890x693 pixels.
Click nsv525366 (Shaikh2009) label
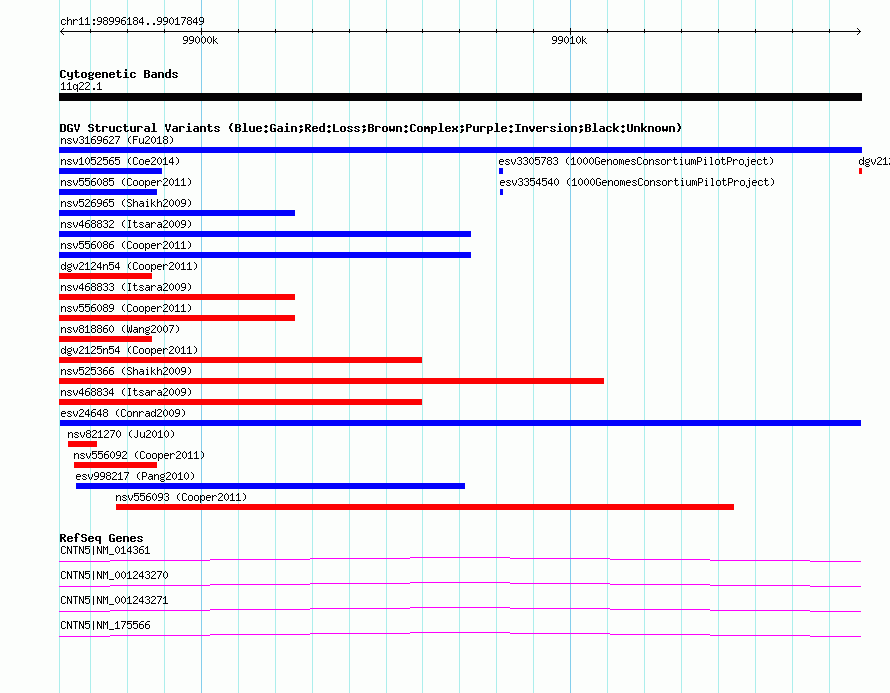(x=126, y=371)
